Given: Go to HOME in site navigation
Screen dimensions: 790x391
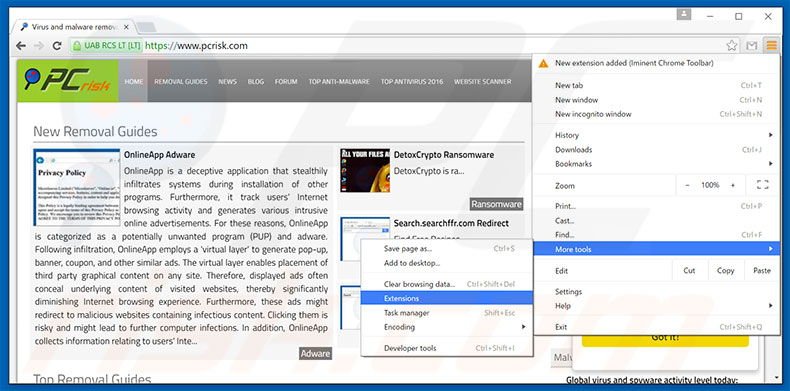Looking at the screenshot, I should [134, 81].
